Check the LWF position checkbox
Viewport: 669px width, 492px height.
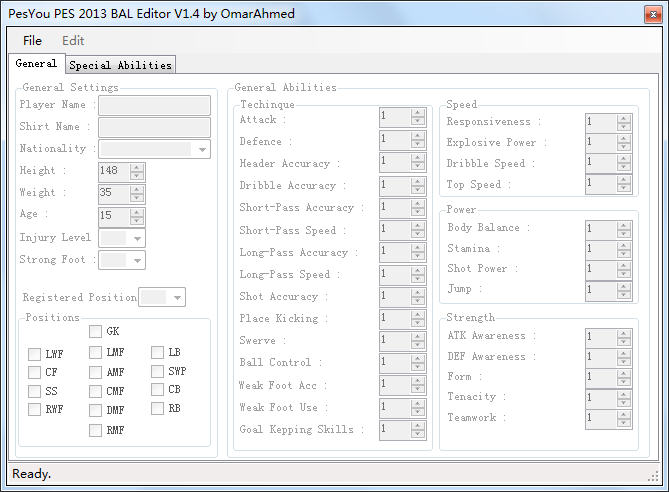pos(34,354)
